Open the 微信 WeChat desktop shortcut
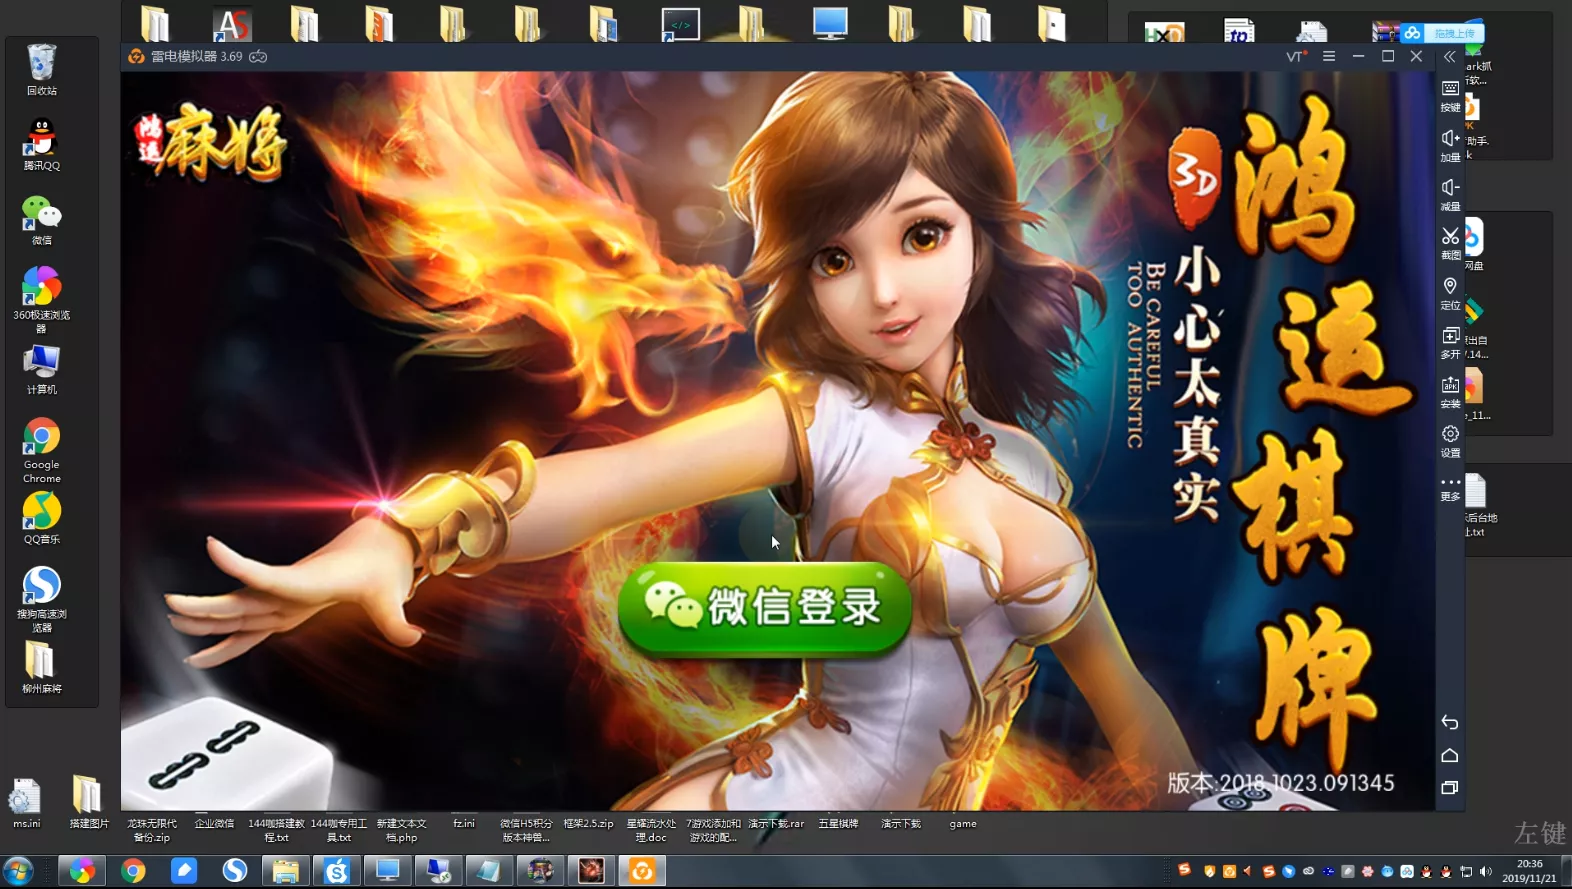 pyautogui.click(x=42, y=220)
